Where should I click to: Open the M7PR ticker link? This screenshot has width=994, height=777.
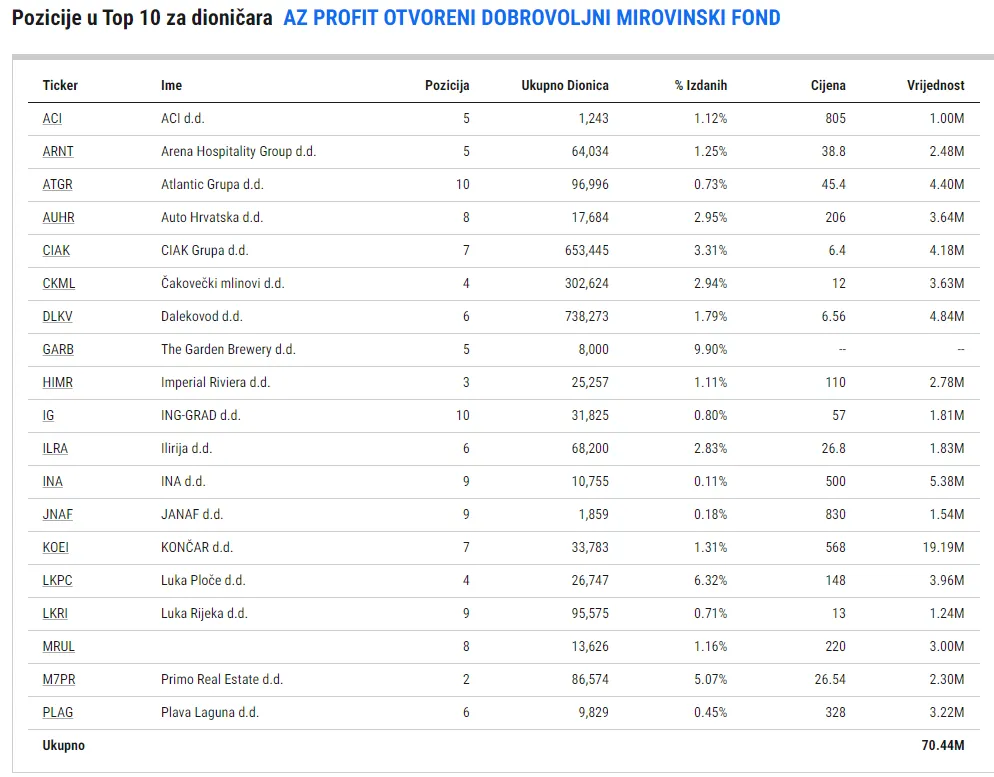coord(58,679)
